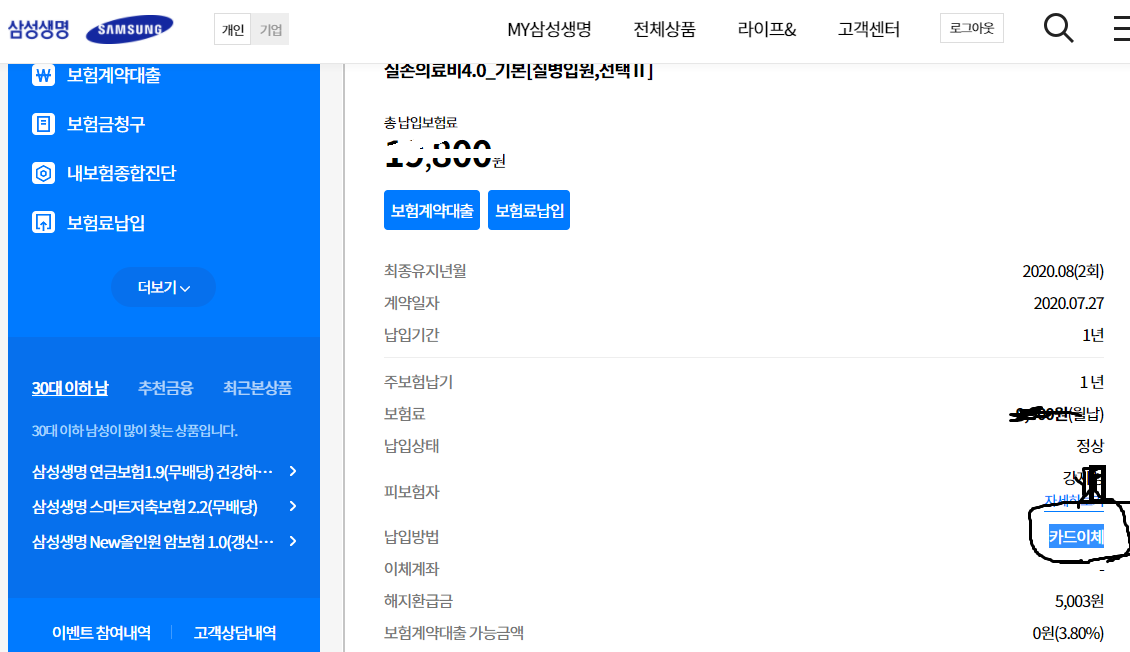Click the 보험계약대출 won icon in sidebar

(43, 75)
